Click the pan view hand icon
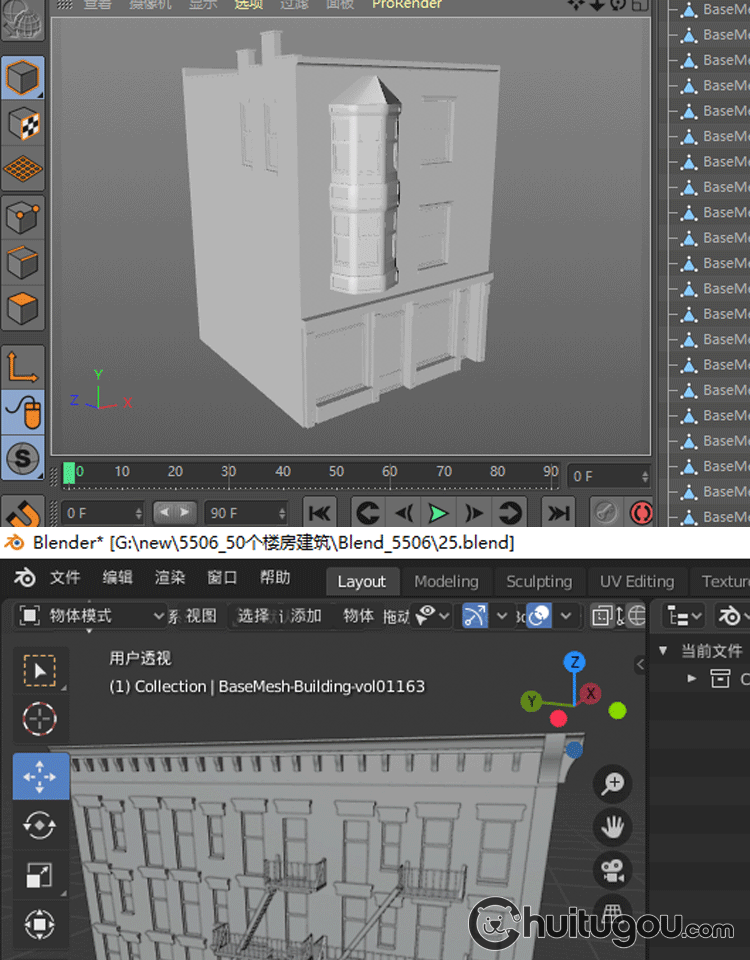This screenshot has width=750, height=960. pos(613,827)
